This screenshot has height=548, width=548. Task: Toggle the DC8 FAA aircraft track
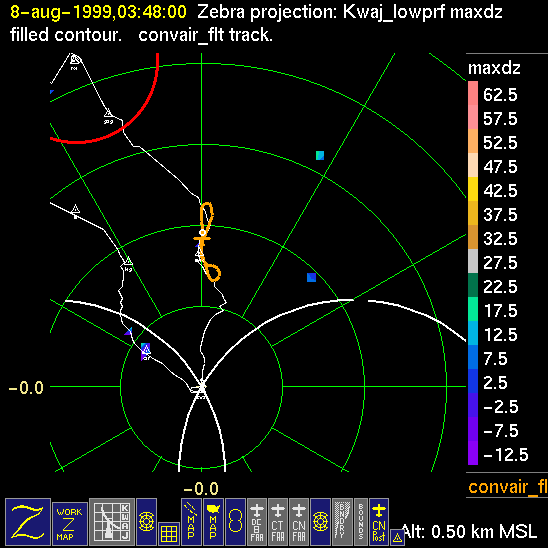pos(257,522)
